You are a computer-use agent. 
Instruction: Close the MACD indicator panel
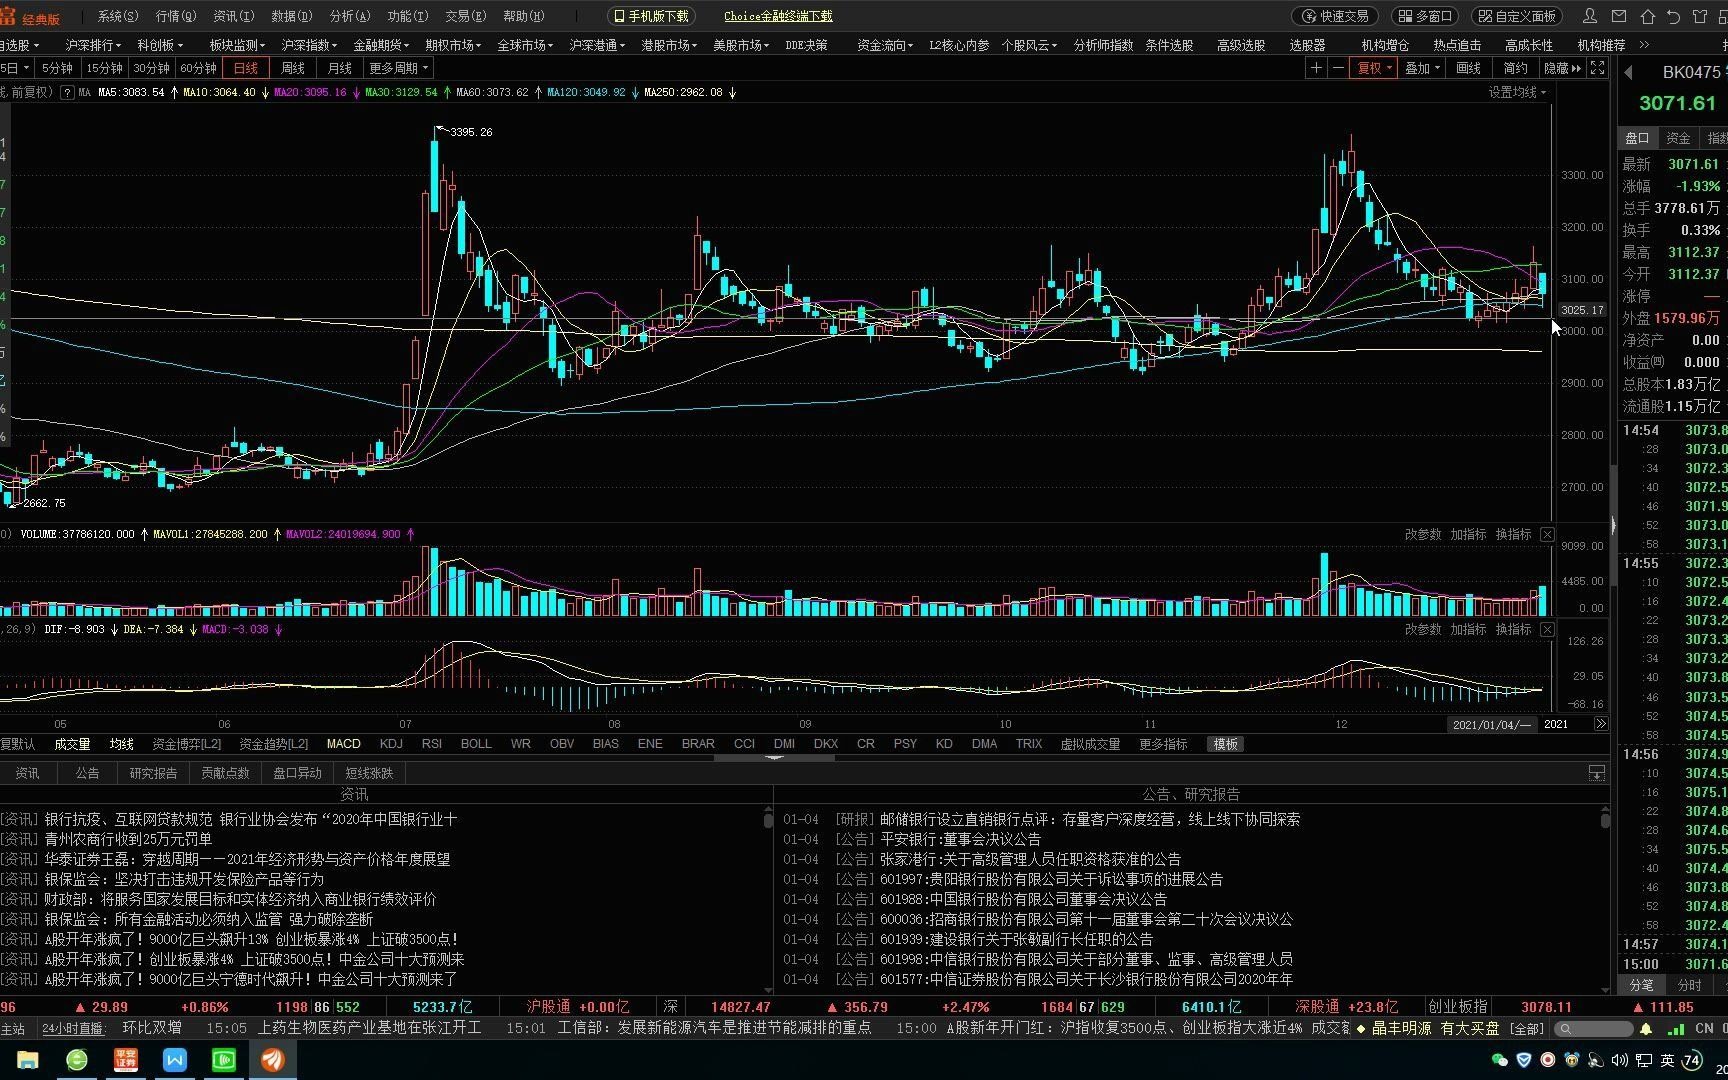tap(1547, 629)
